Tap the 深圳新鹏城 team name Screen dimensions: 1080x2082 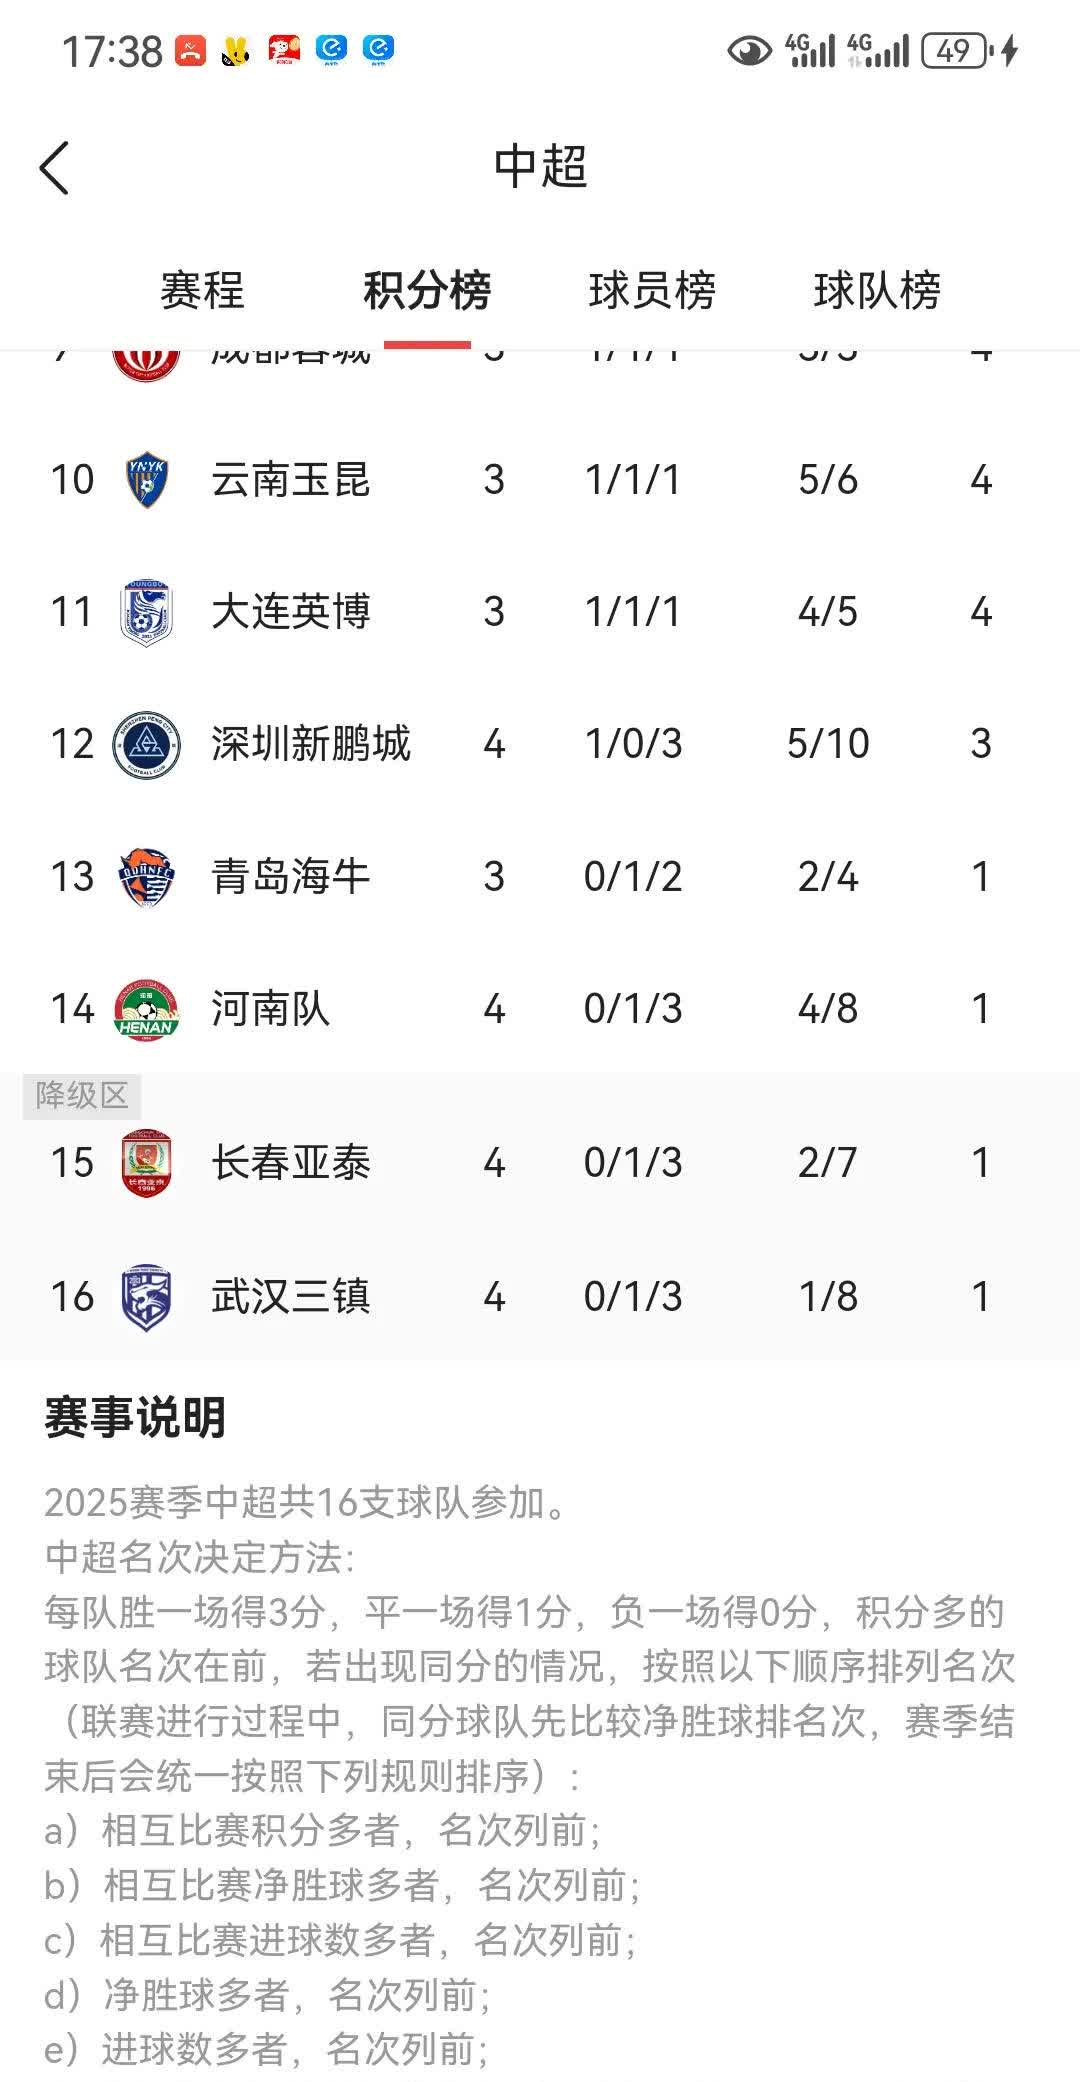coord(311,745)
